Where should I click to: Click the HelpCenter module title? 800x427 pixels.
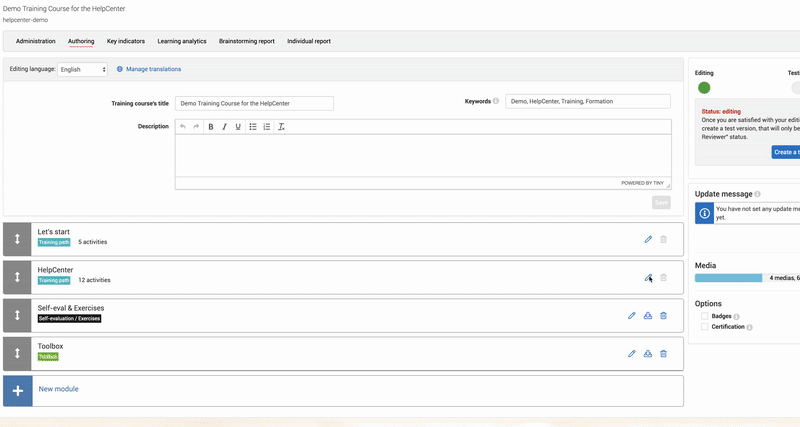(x=55, y=270)
